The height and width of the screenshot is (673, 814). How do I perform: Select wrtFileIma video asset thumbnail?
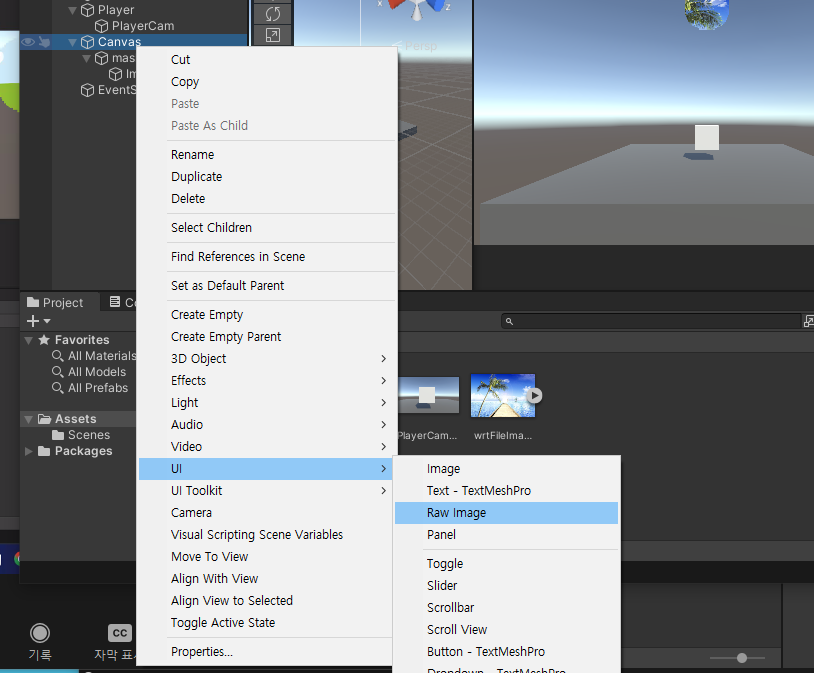point(503,395)
